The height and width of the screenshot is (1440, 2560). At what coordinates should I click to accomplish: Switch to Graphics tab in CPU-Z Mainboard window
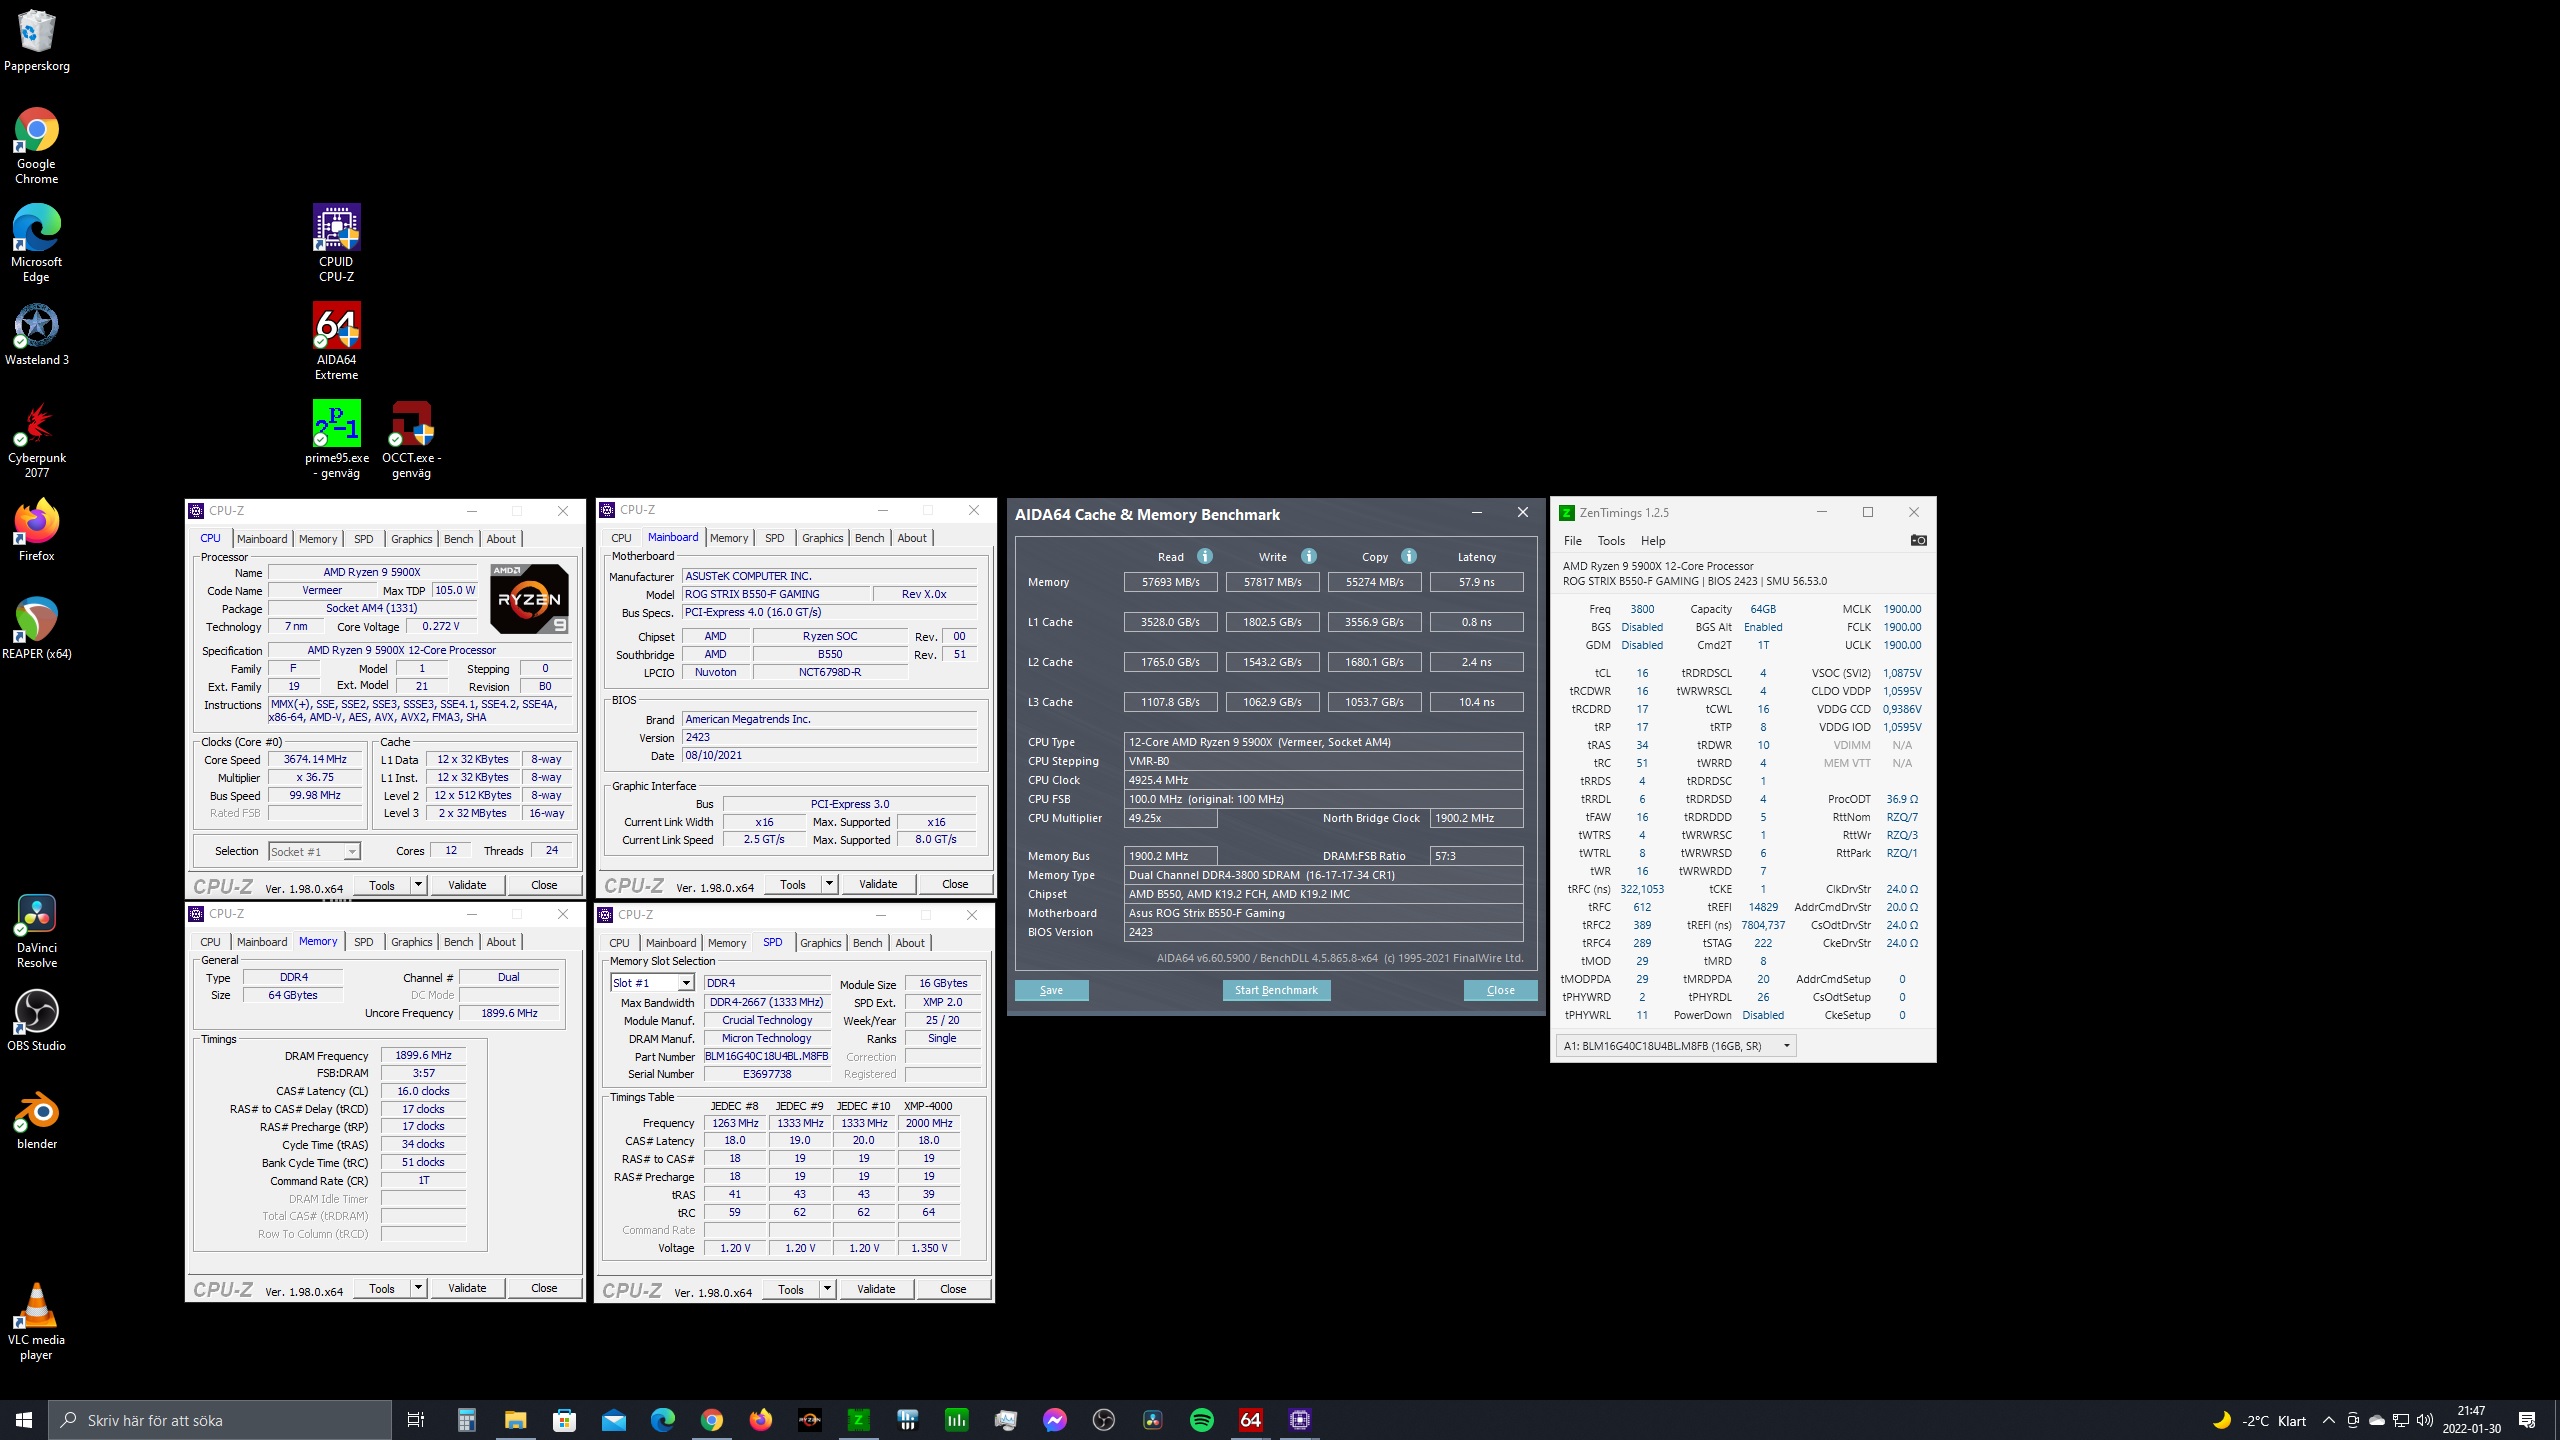(x=823, y=538)
